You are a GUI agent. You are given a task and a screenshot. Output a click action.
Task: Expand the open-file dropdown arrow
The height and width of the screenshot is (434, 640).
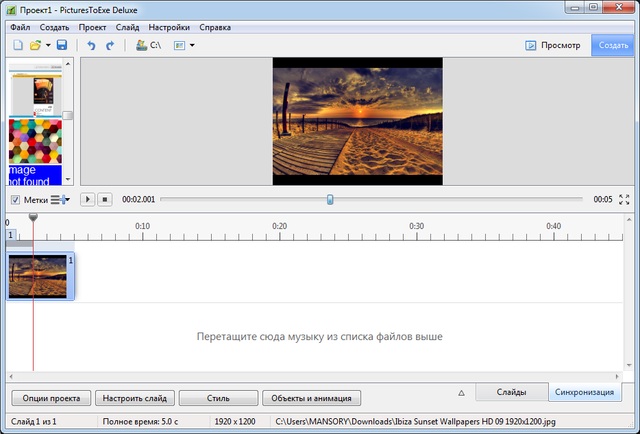coord(47,46)
